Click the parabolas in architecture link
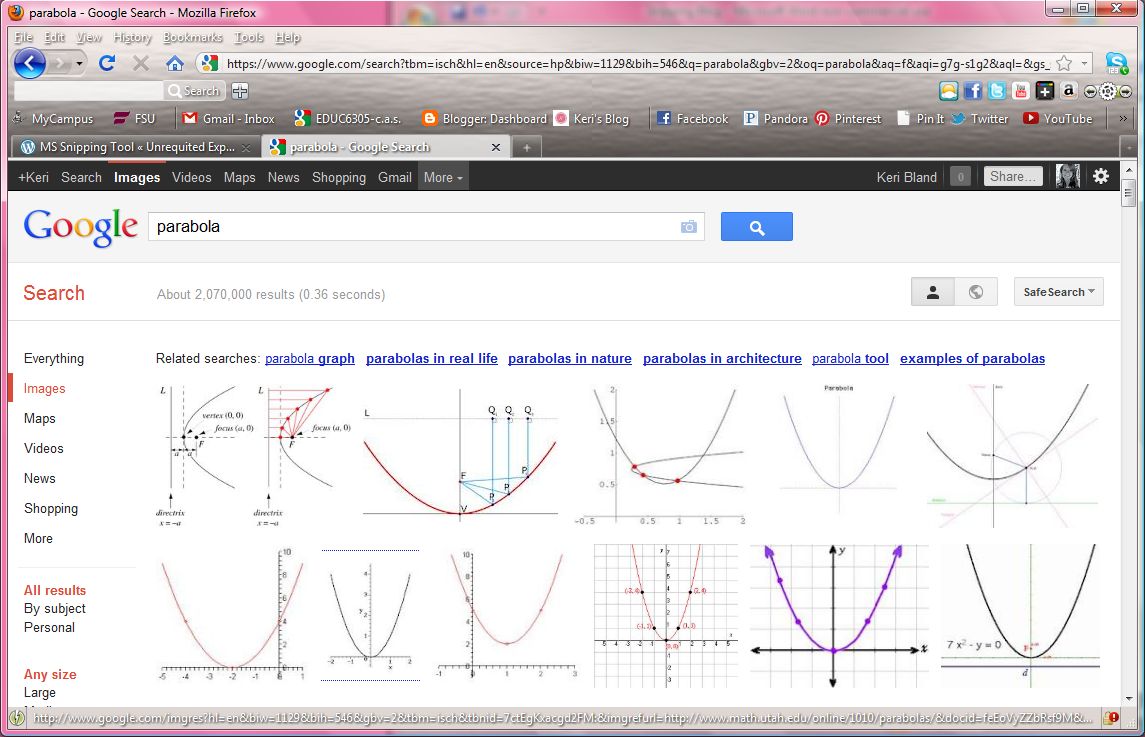This screenshot has height=737, width=1145. click(x=722, y=359)
